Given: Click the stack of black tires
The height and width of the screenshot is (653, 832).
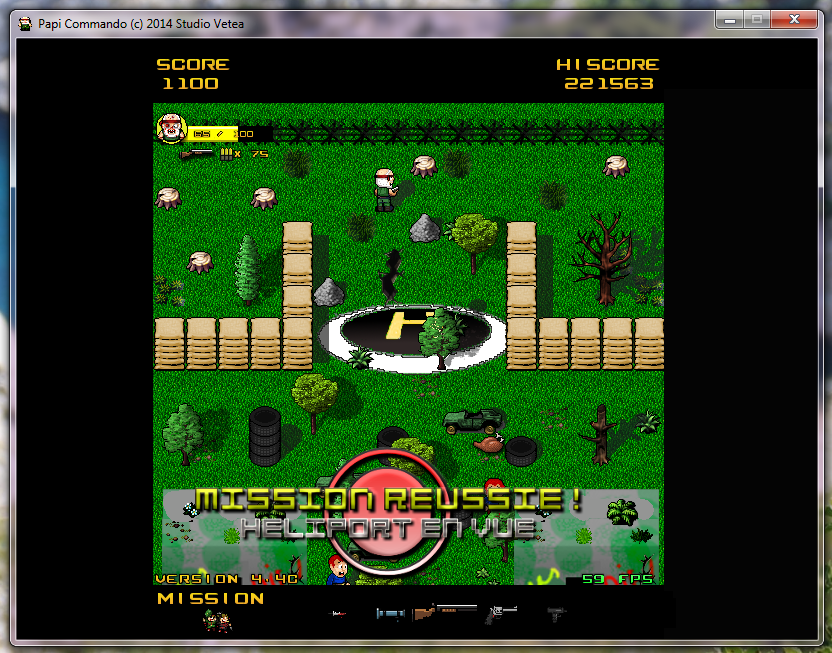Looking at the screenshot, I should [264, 436].
